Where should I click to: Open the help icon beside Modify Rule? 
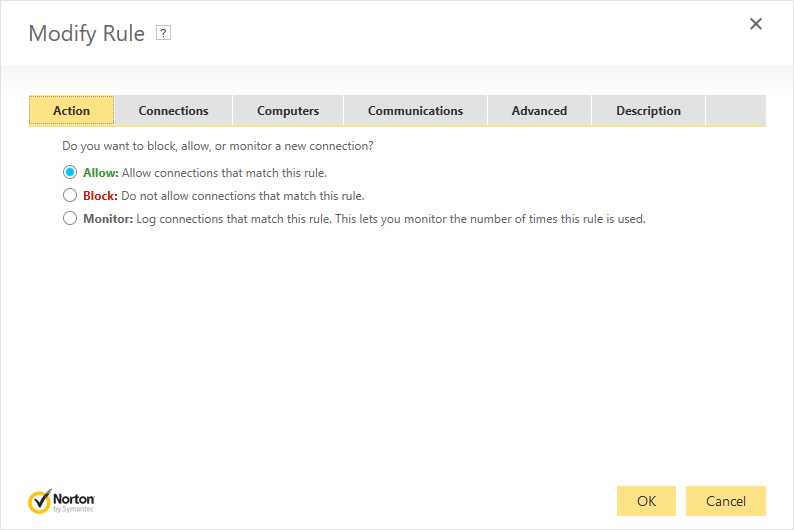point(163,33)
